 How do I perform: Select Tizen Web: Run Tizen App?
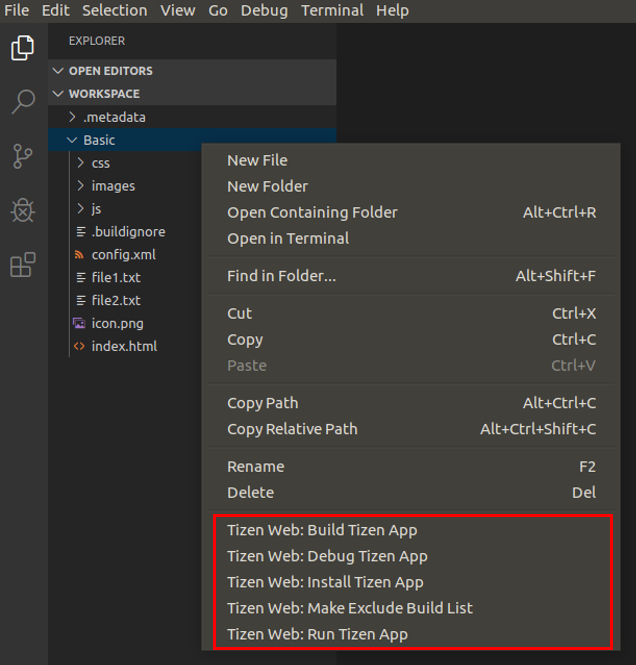coord(317,634)
